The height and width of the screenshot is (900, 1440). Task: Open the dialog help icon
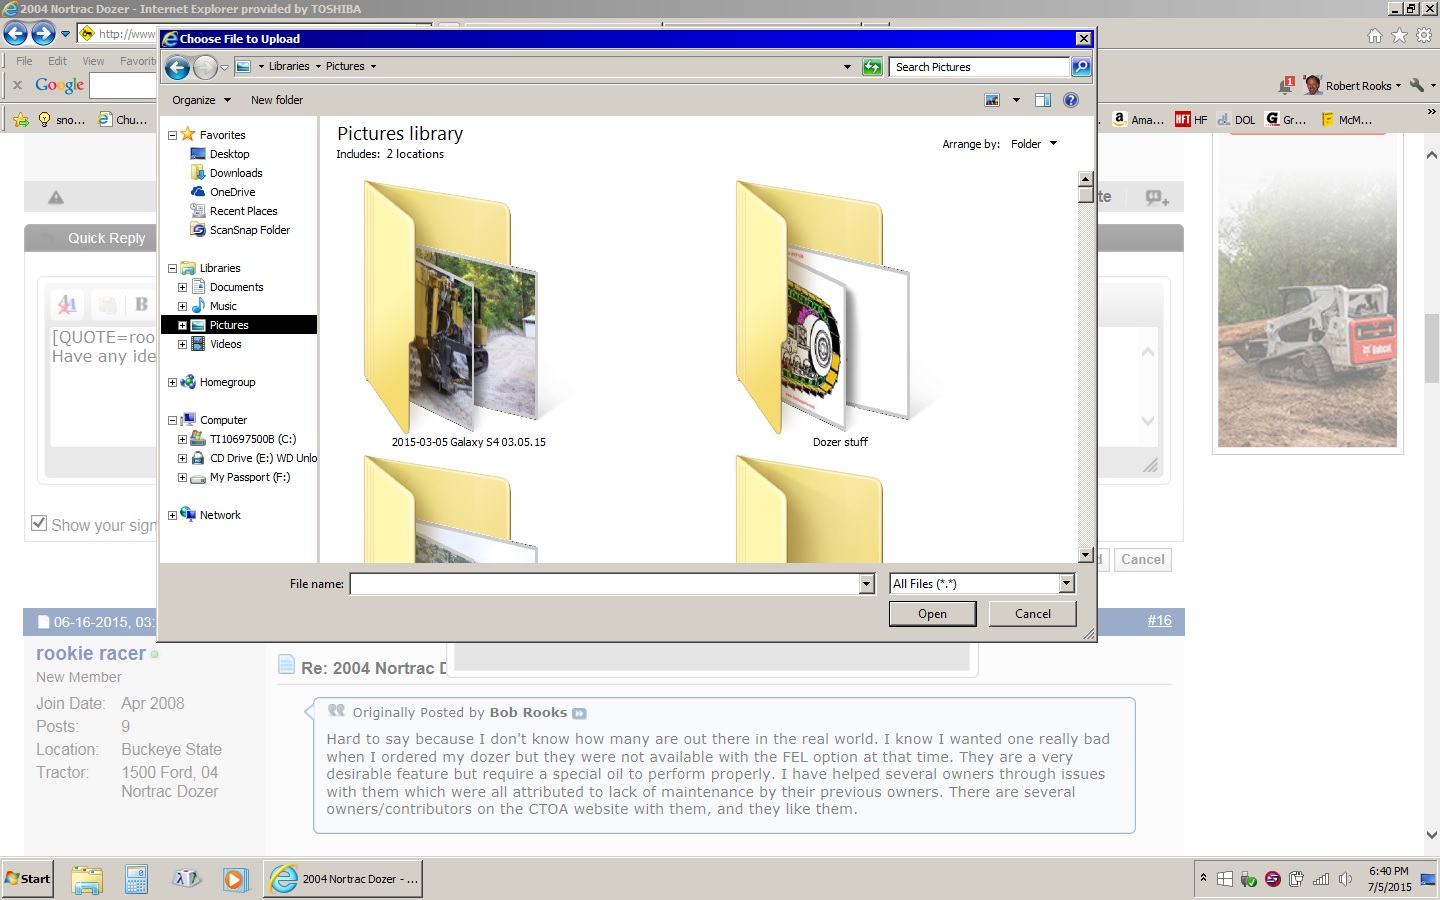(1071, 100)
